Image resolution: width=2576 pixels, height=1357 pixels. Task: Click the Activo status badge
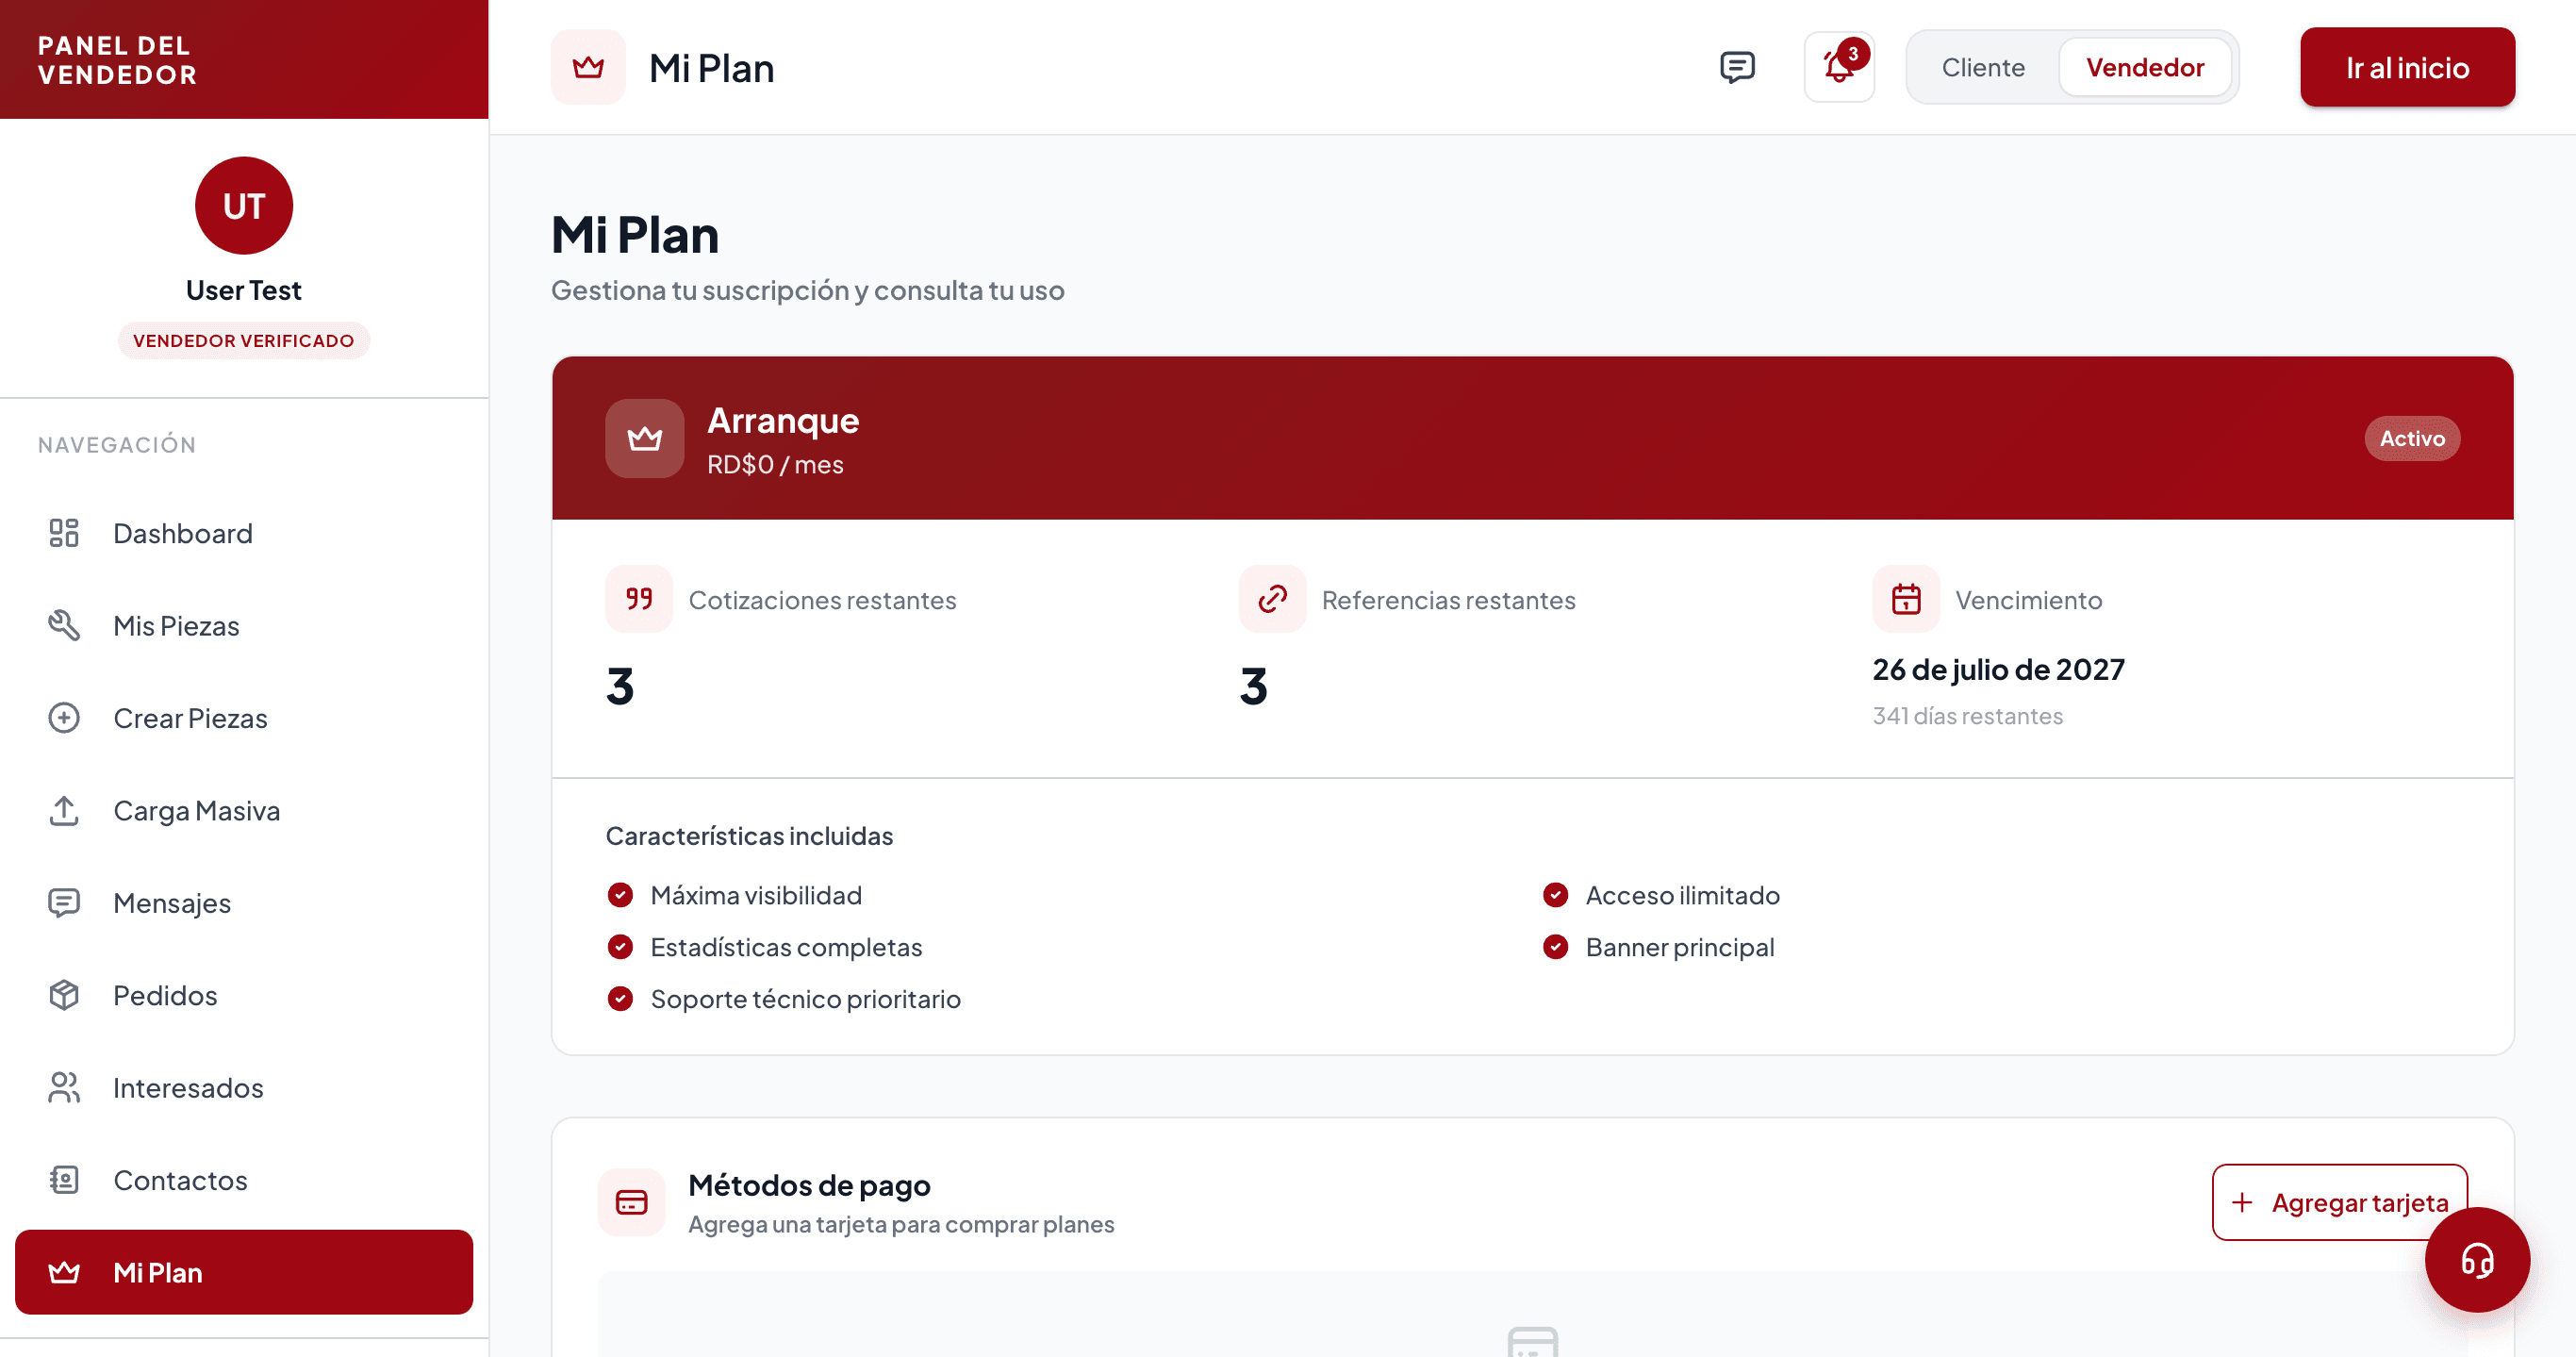[2412, 438]
